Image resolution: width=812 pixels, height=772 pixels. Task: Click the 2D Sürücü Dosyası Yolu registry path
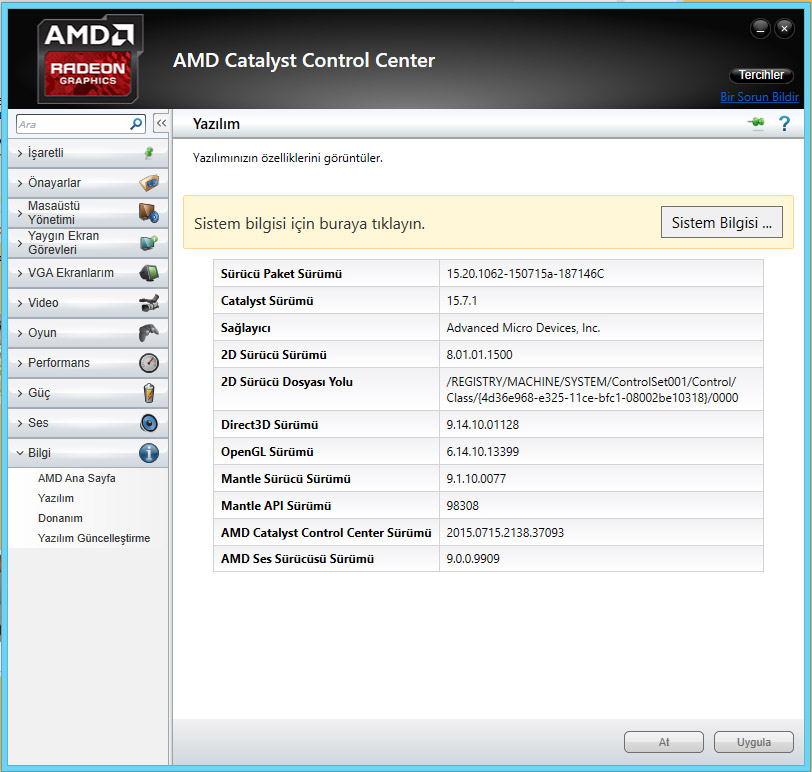click(x=592, y=390)
